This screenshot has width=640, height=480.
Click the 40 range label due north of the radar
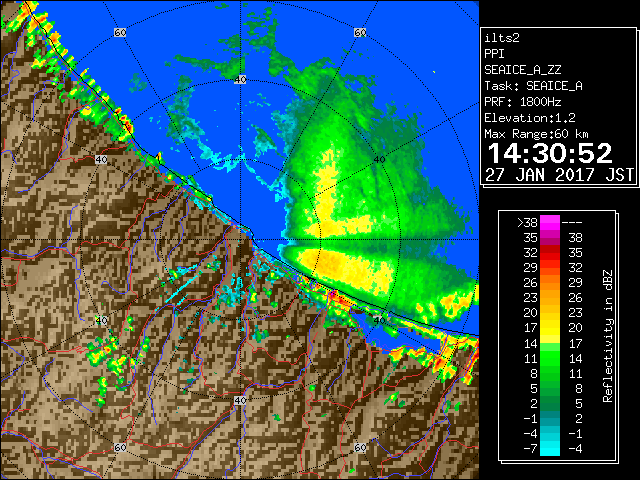pyautogui.click(x=240, y=80)
